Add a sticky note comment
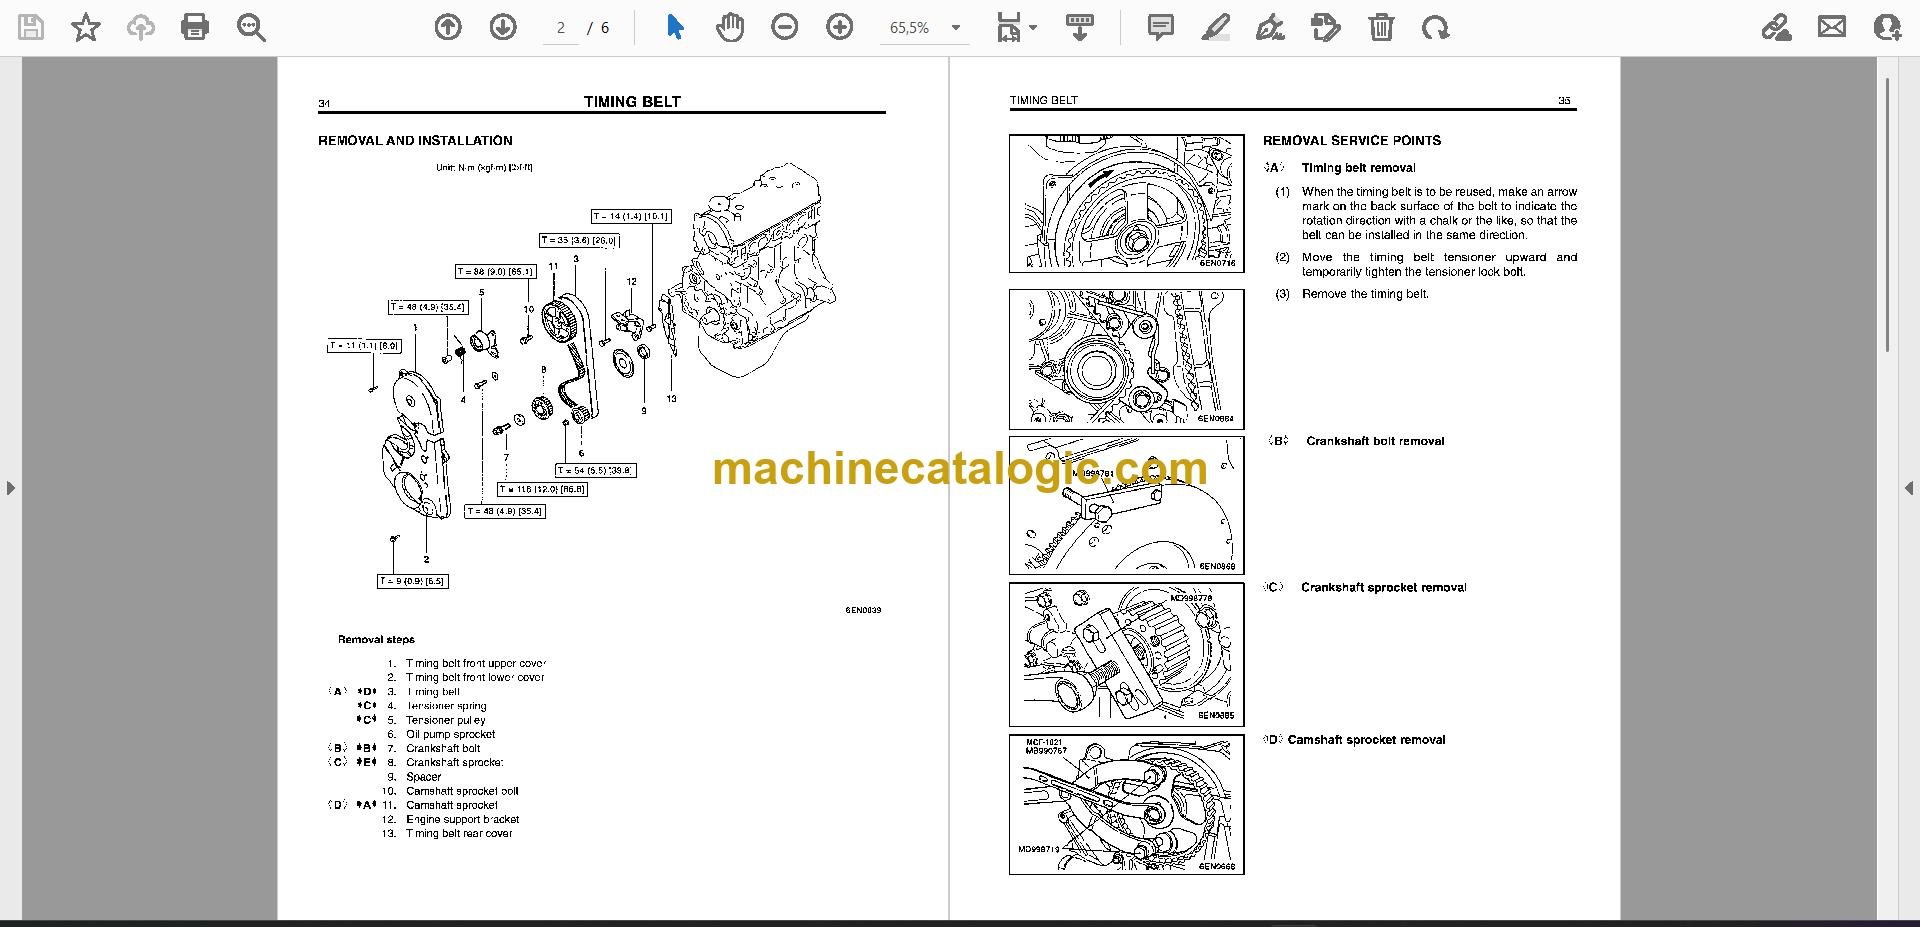 [1160, 28]
